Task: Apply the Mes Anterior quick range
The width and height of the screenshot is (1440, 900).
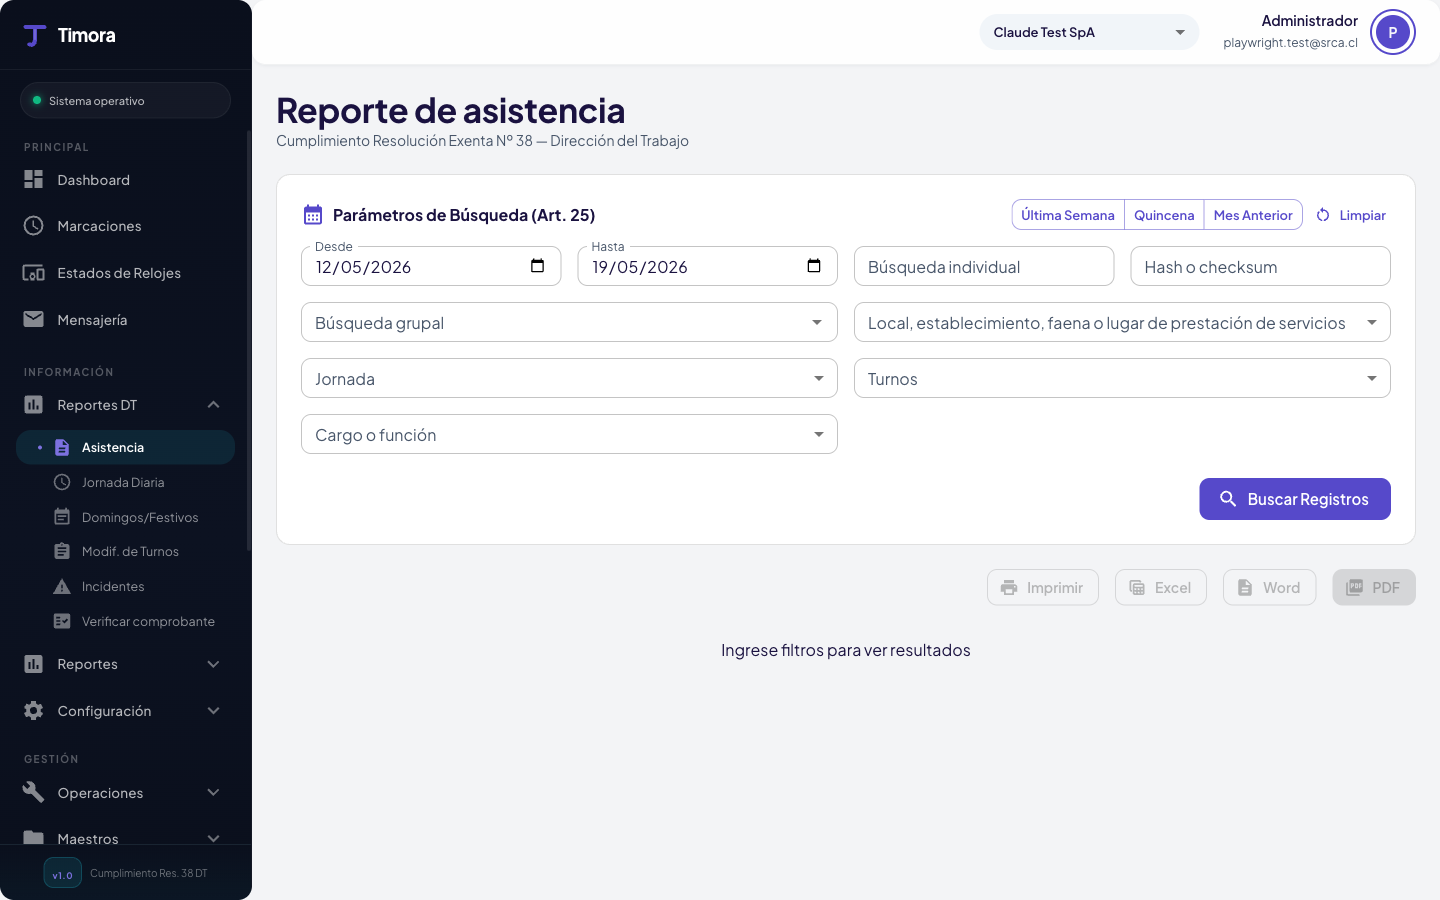Action: [x=1253, y=215]
